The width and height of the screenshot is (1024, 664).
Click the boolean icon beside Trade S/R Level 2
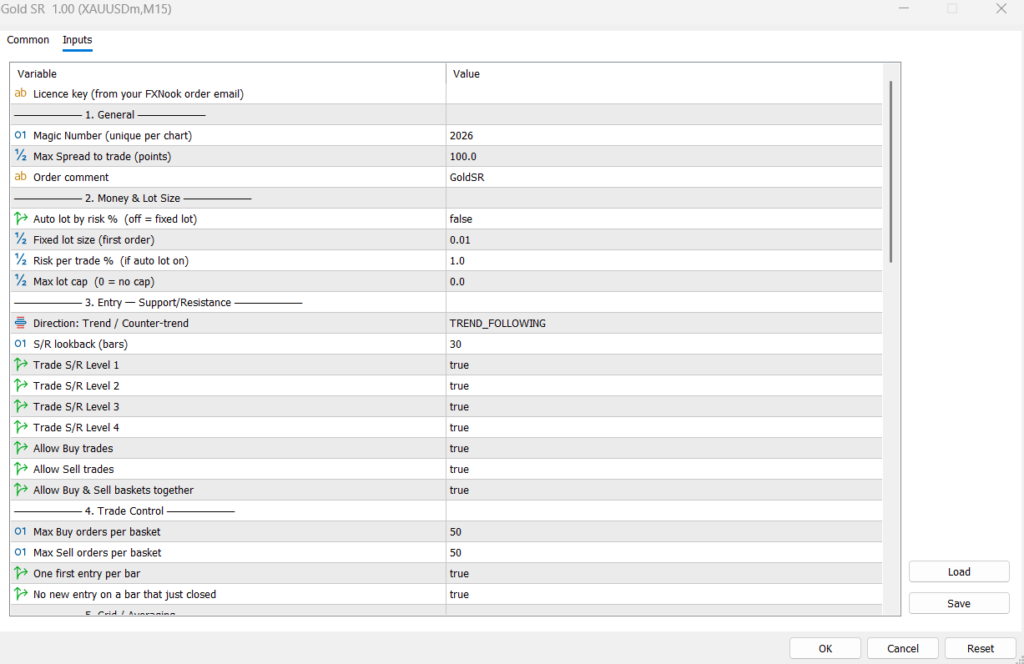coord(20,385)
